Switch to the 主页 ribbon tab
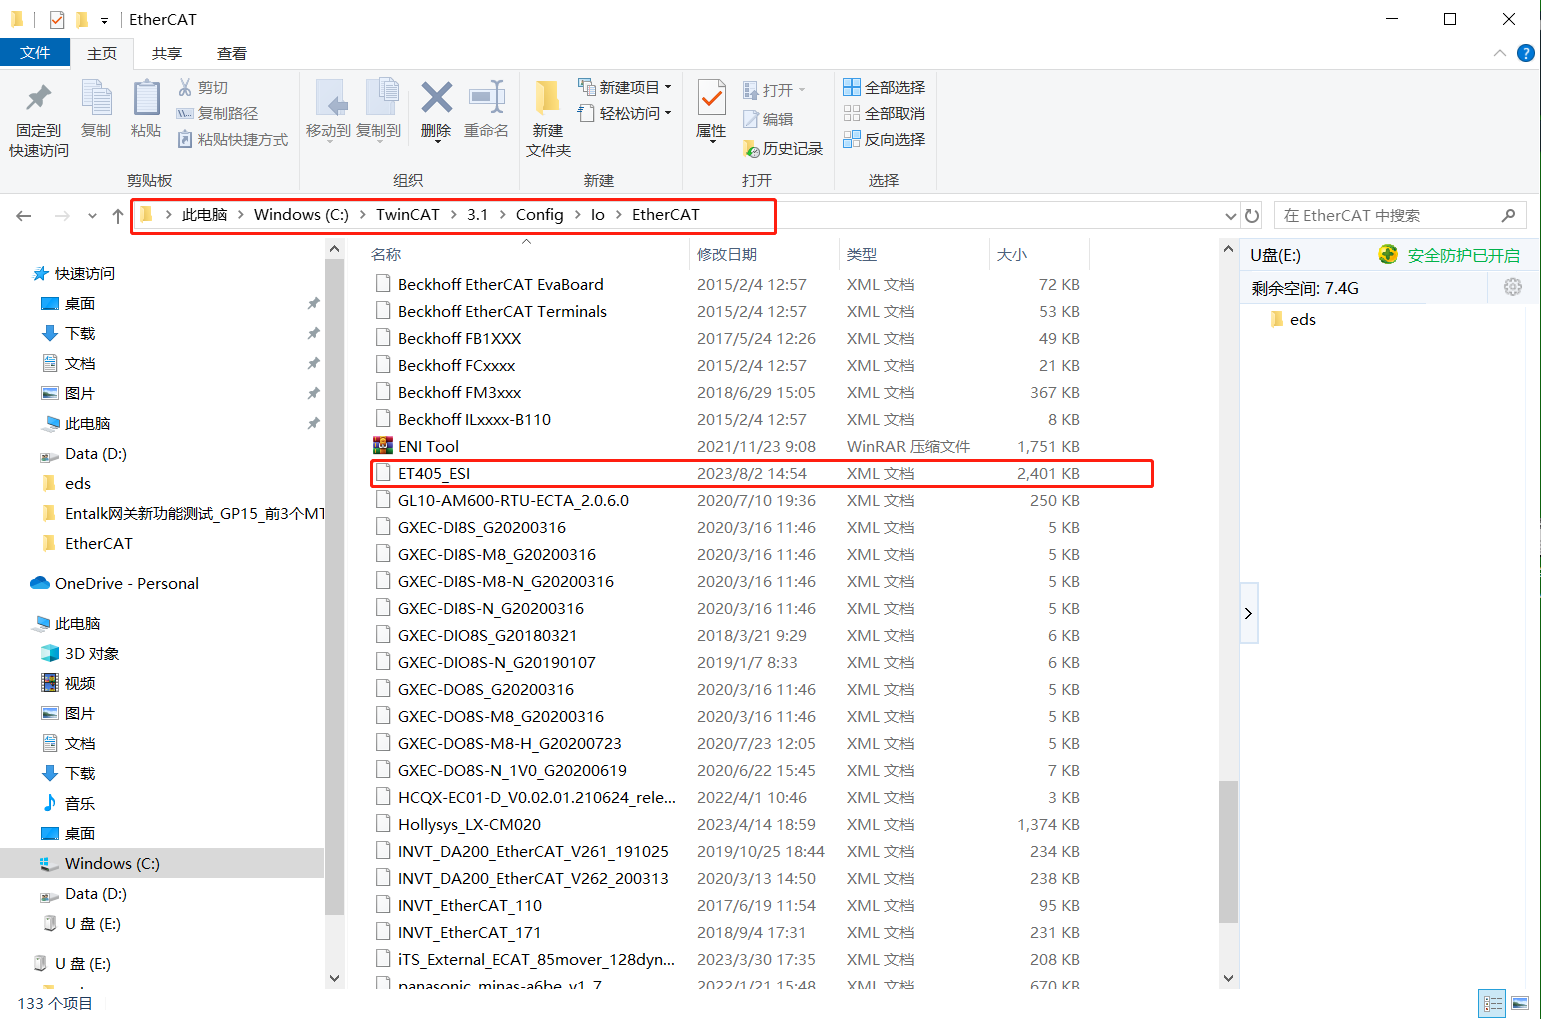1541x1019 pixels. (x=102, y=53)
